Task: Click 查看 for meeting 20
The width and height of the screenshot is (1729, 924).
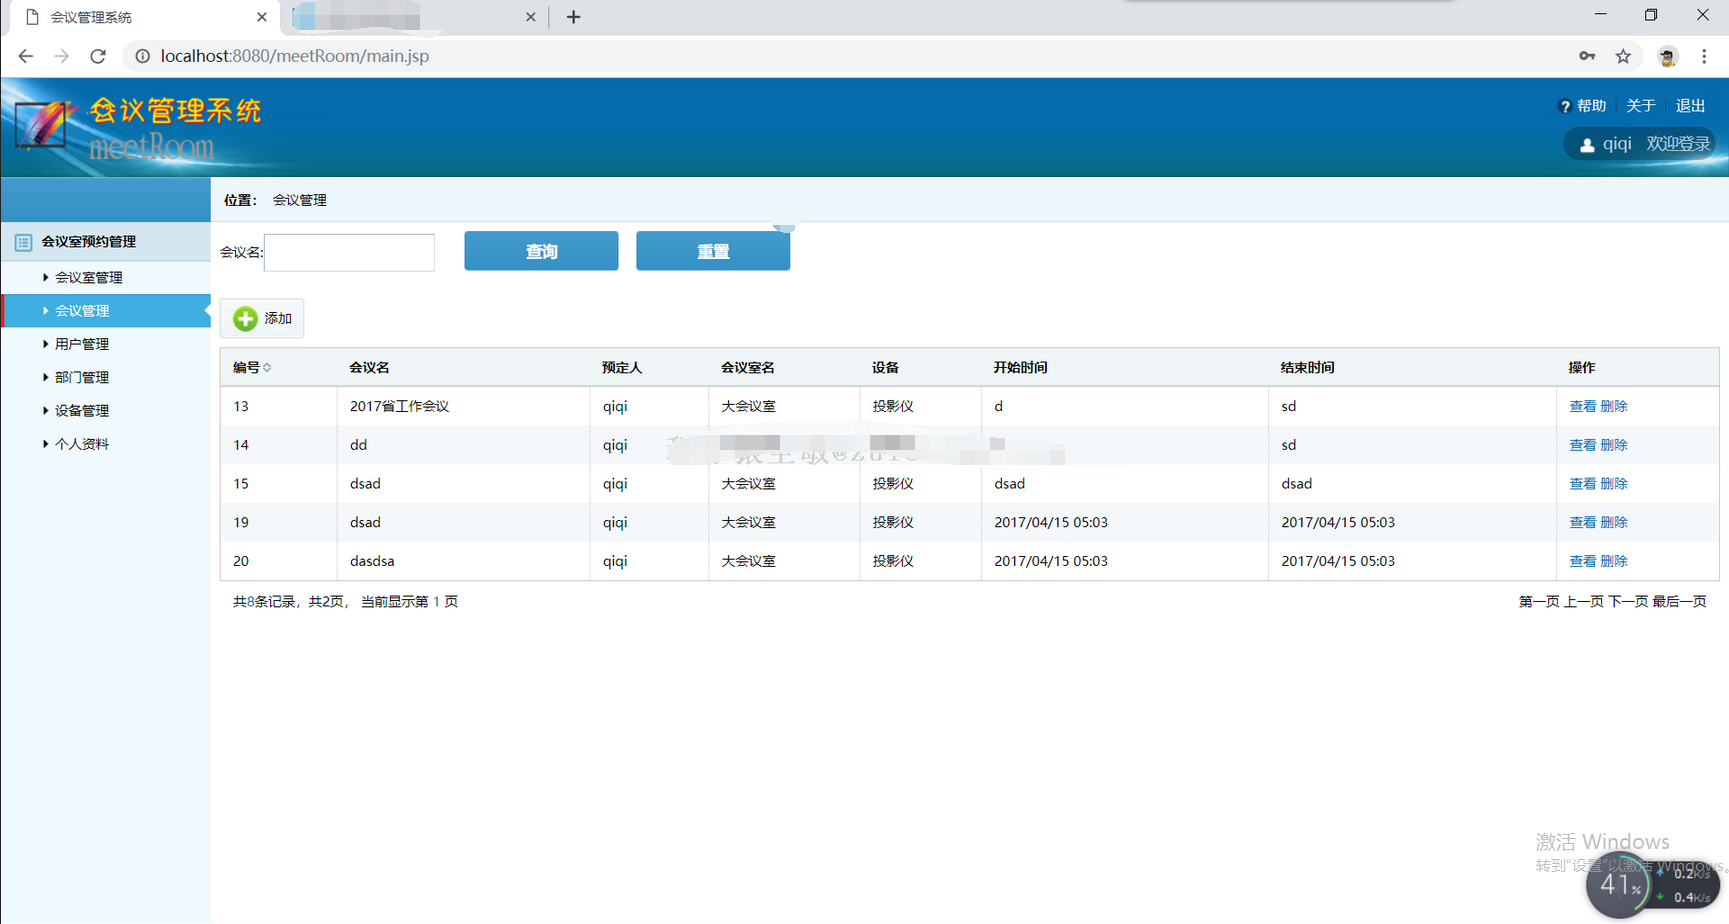Action: tap(1583, 561)
